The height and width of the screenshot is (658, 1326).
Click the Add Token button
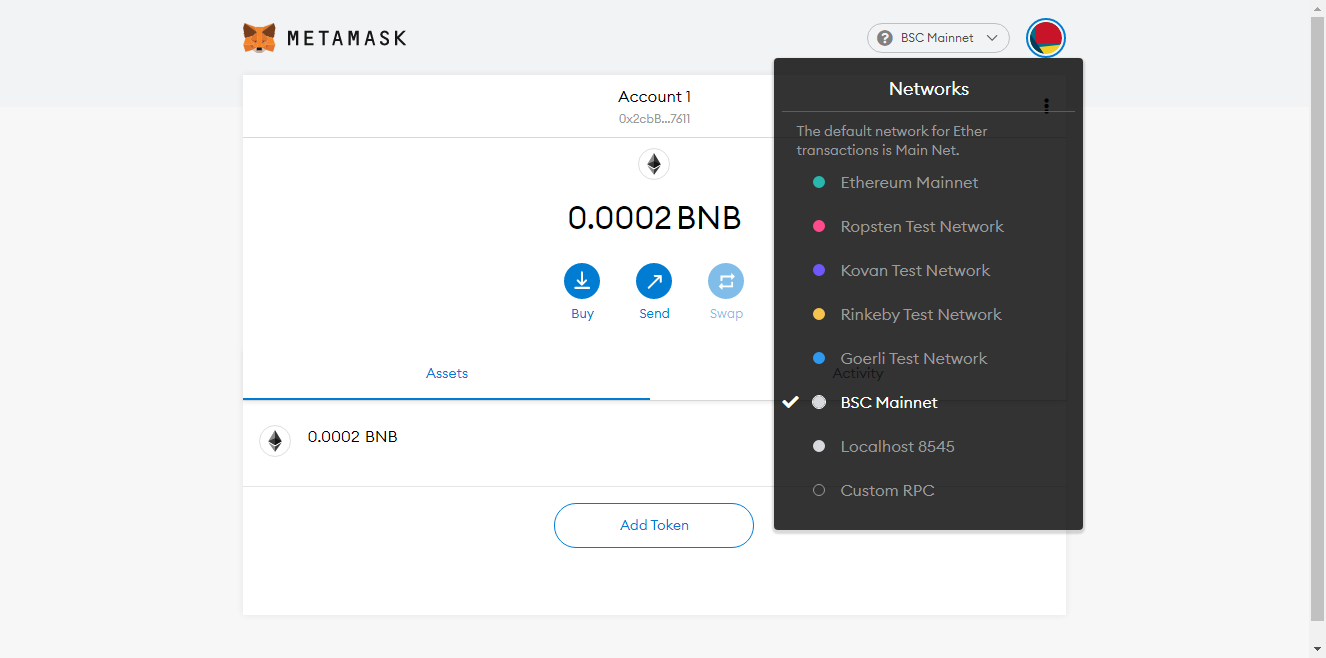pyautogui.click(x=654, y=525)
